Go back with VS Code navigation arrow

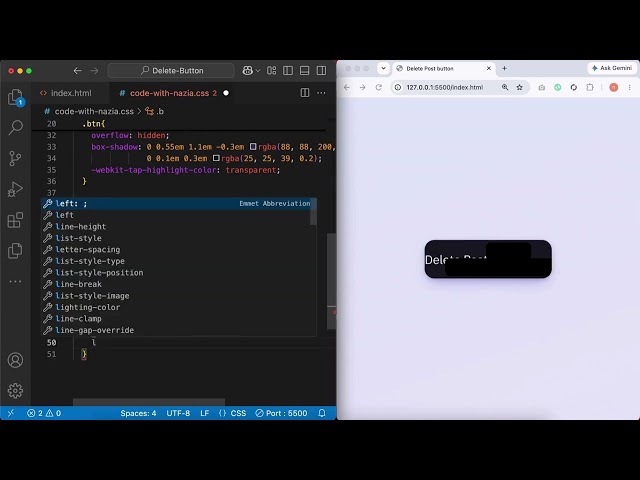pos(78,71)
